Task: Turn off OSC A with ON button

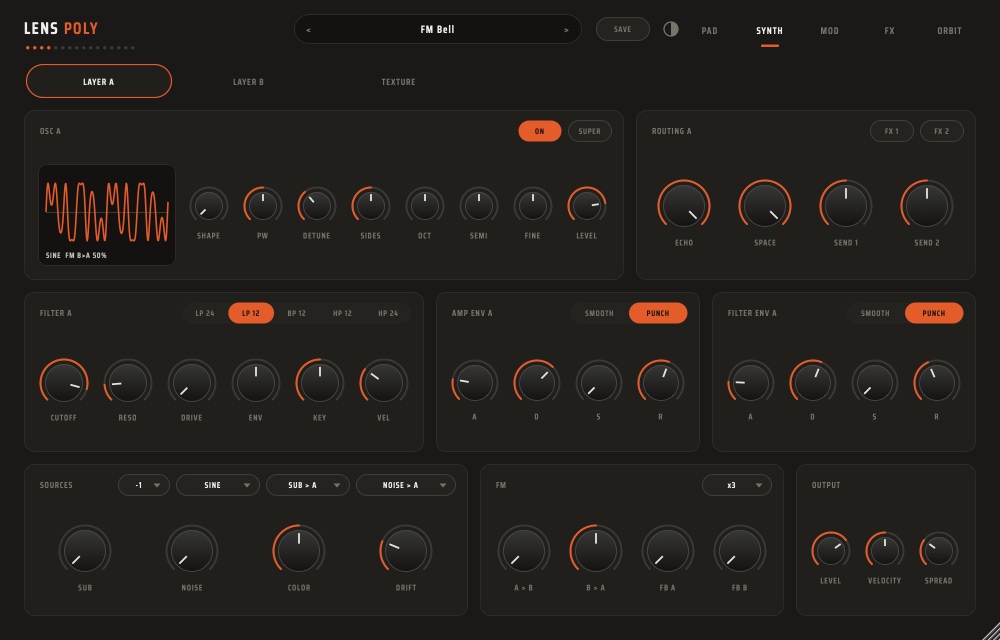Action: pyautogui.click(x=540, y=131)
